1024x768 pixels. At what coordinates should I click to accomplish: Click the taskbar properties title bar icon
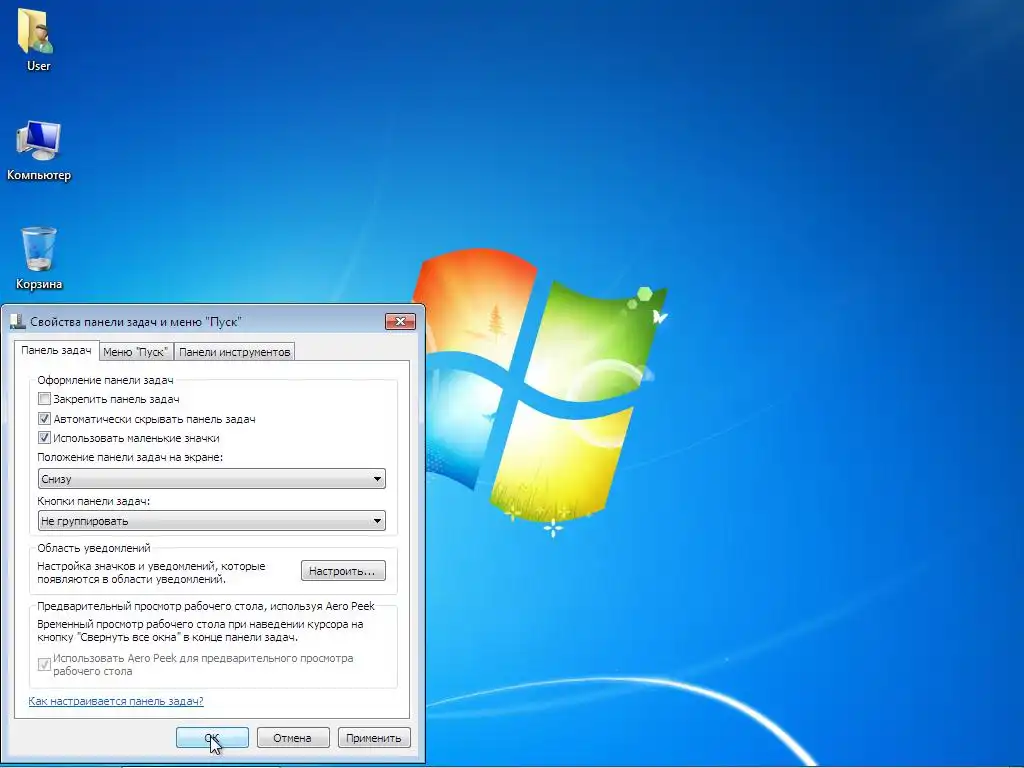[18, 321]
